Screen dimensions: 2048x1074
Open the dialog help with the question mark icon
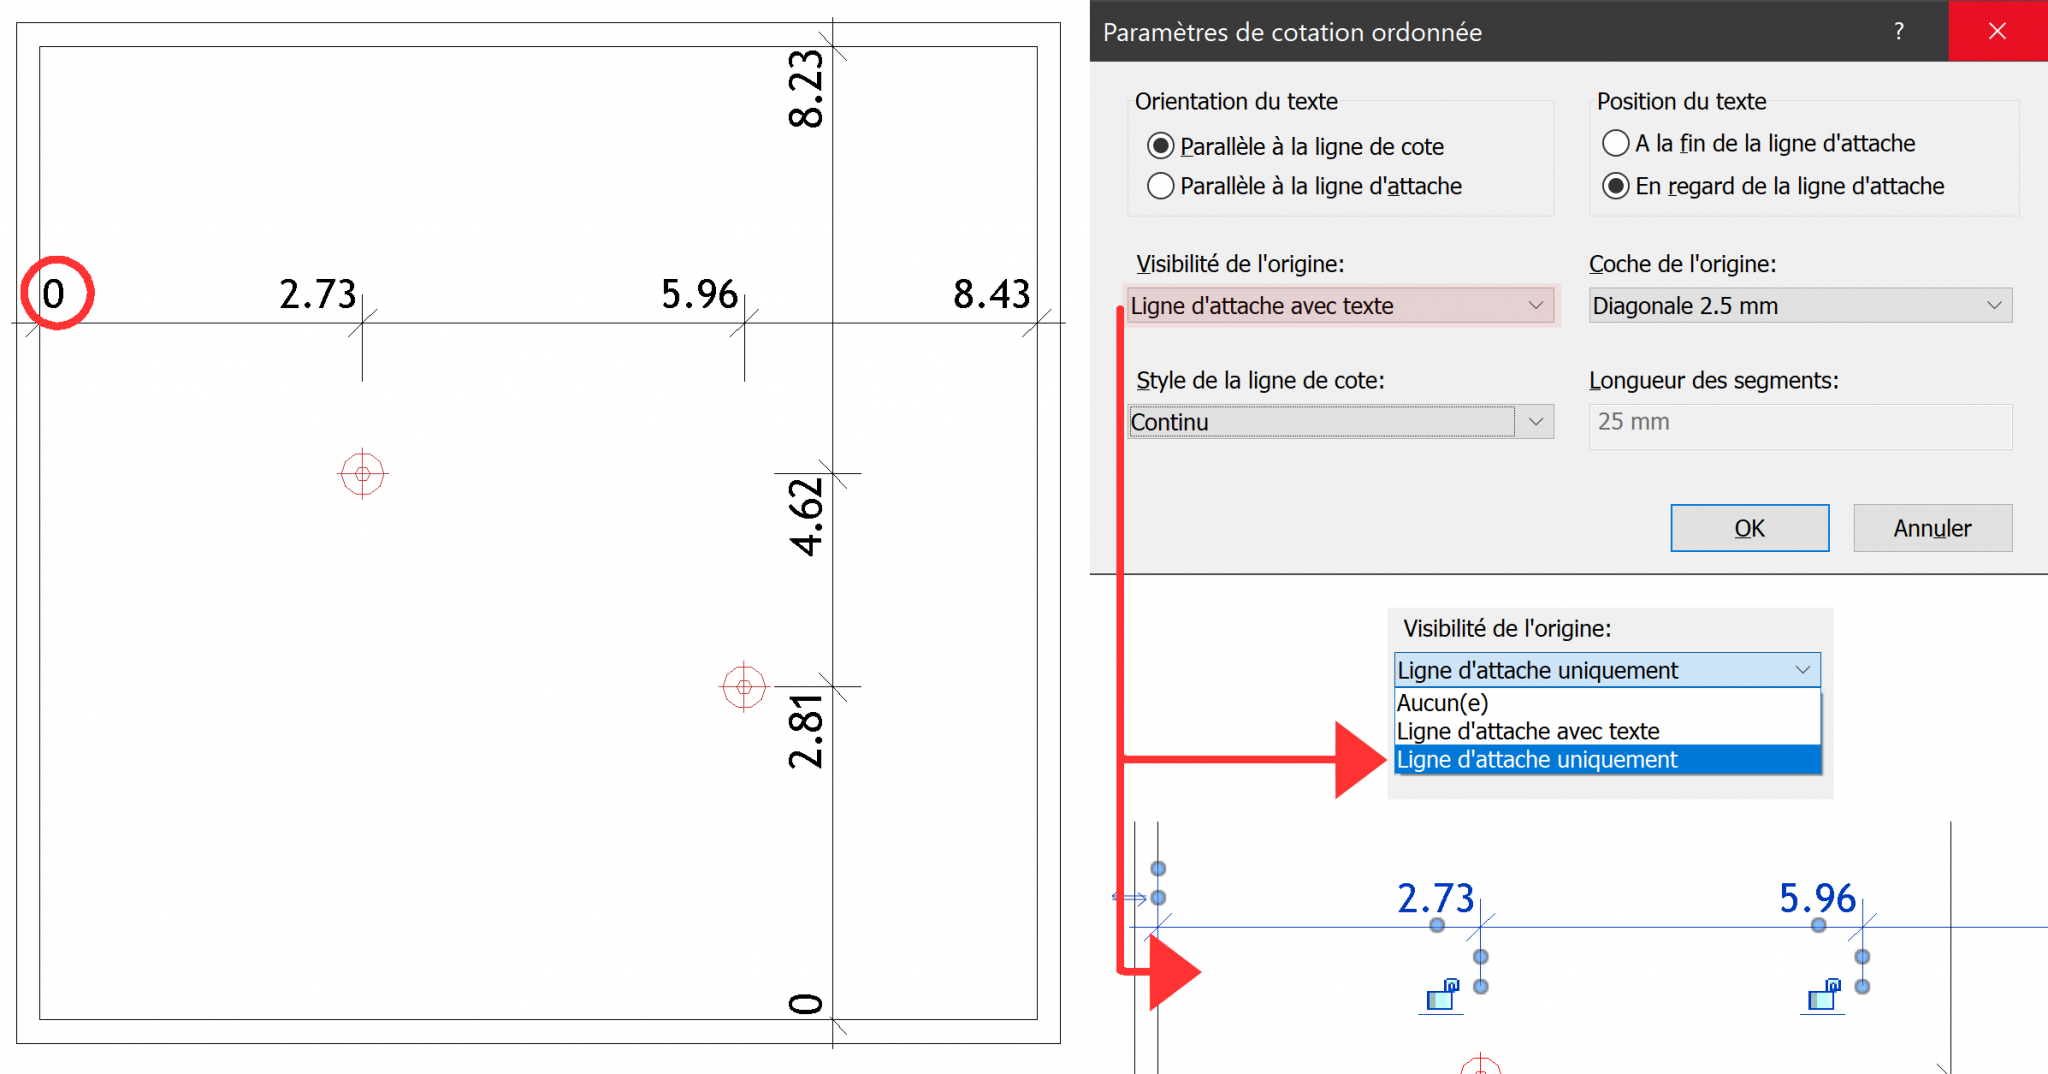(x=1898, y=31)
